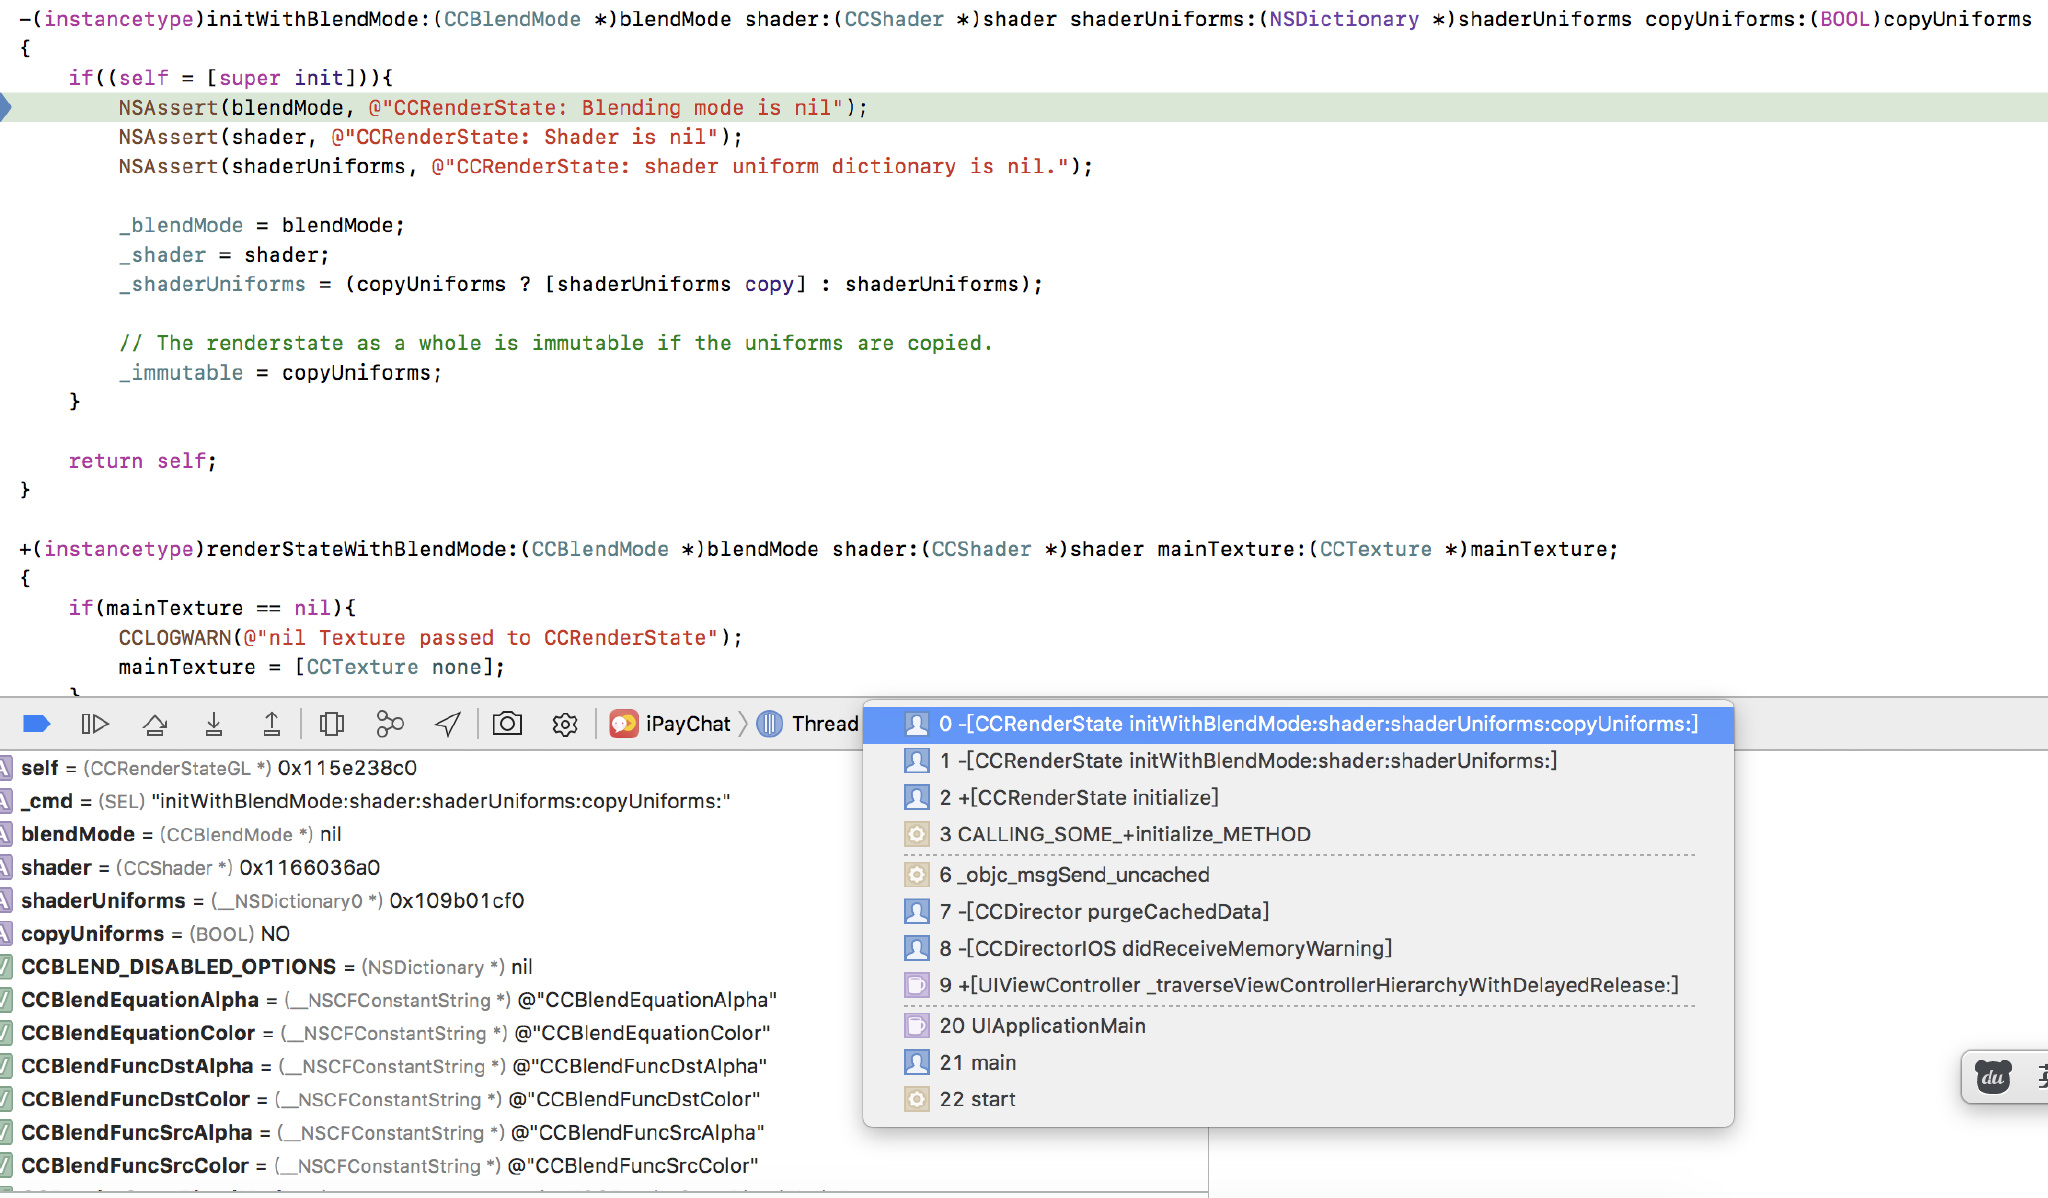Select stack frame 7 purgeCachedData
2048x1198 pixels.
point(1103,911)
